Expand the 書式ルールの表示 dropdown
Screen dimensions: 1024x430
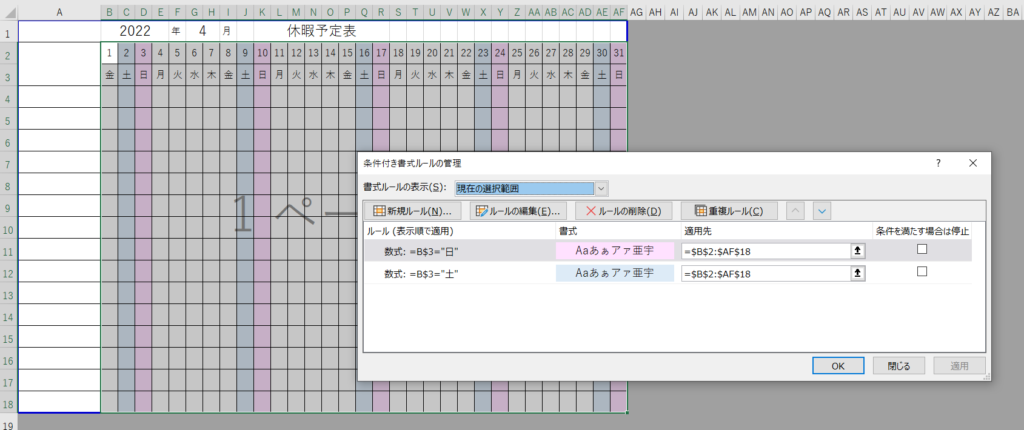601,188
